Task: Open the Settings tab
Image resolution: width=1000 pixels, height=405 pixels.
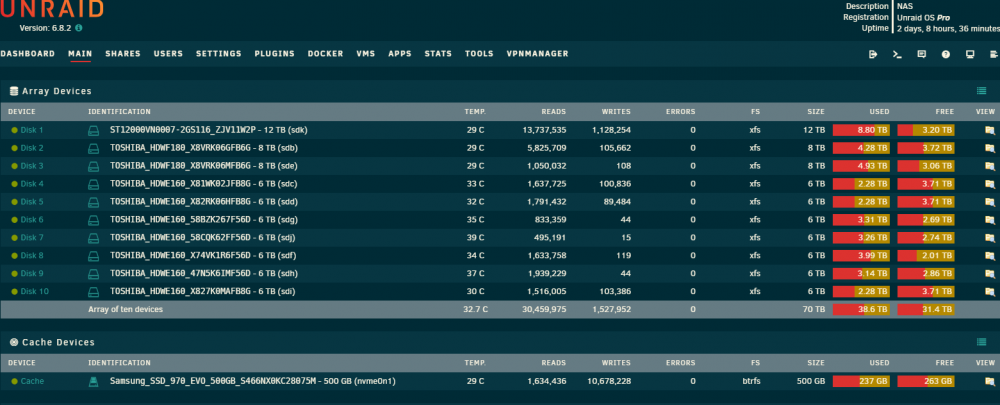Action: (219, 54)
